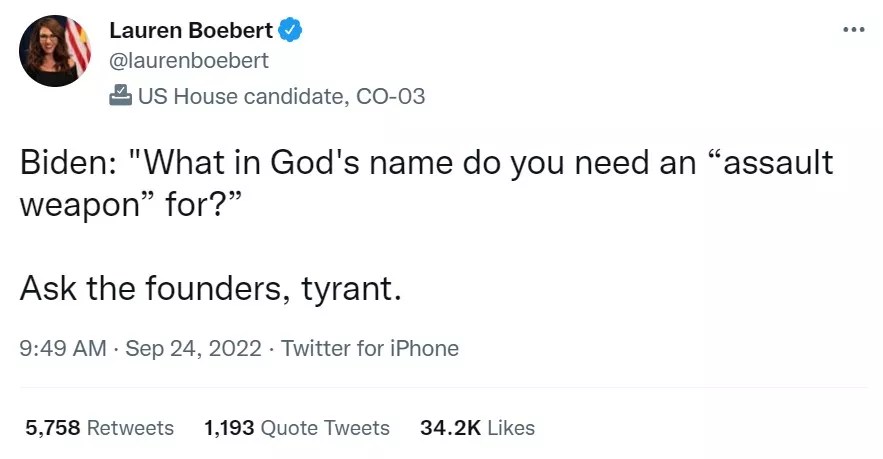View the 1,193 Quote Tweets list

pyautogui.click(x=296, y=428)
